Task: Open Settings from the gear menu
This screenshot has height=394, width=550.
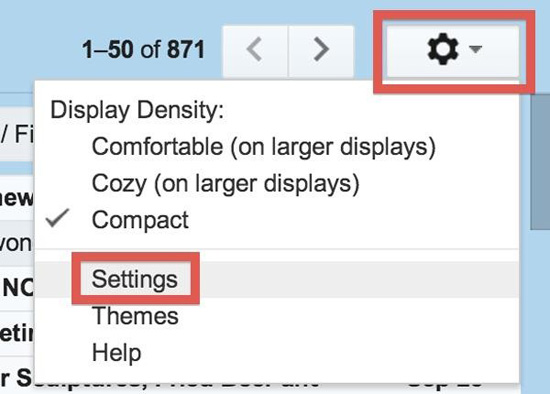Action: click(x=135, y=279)
